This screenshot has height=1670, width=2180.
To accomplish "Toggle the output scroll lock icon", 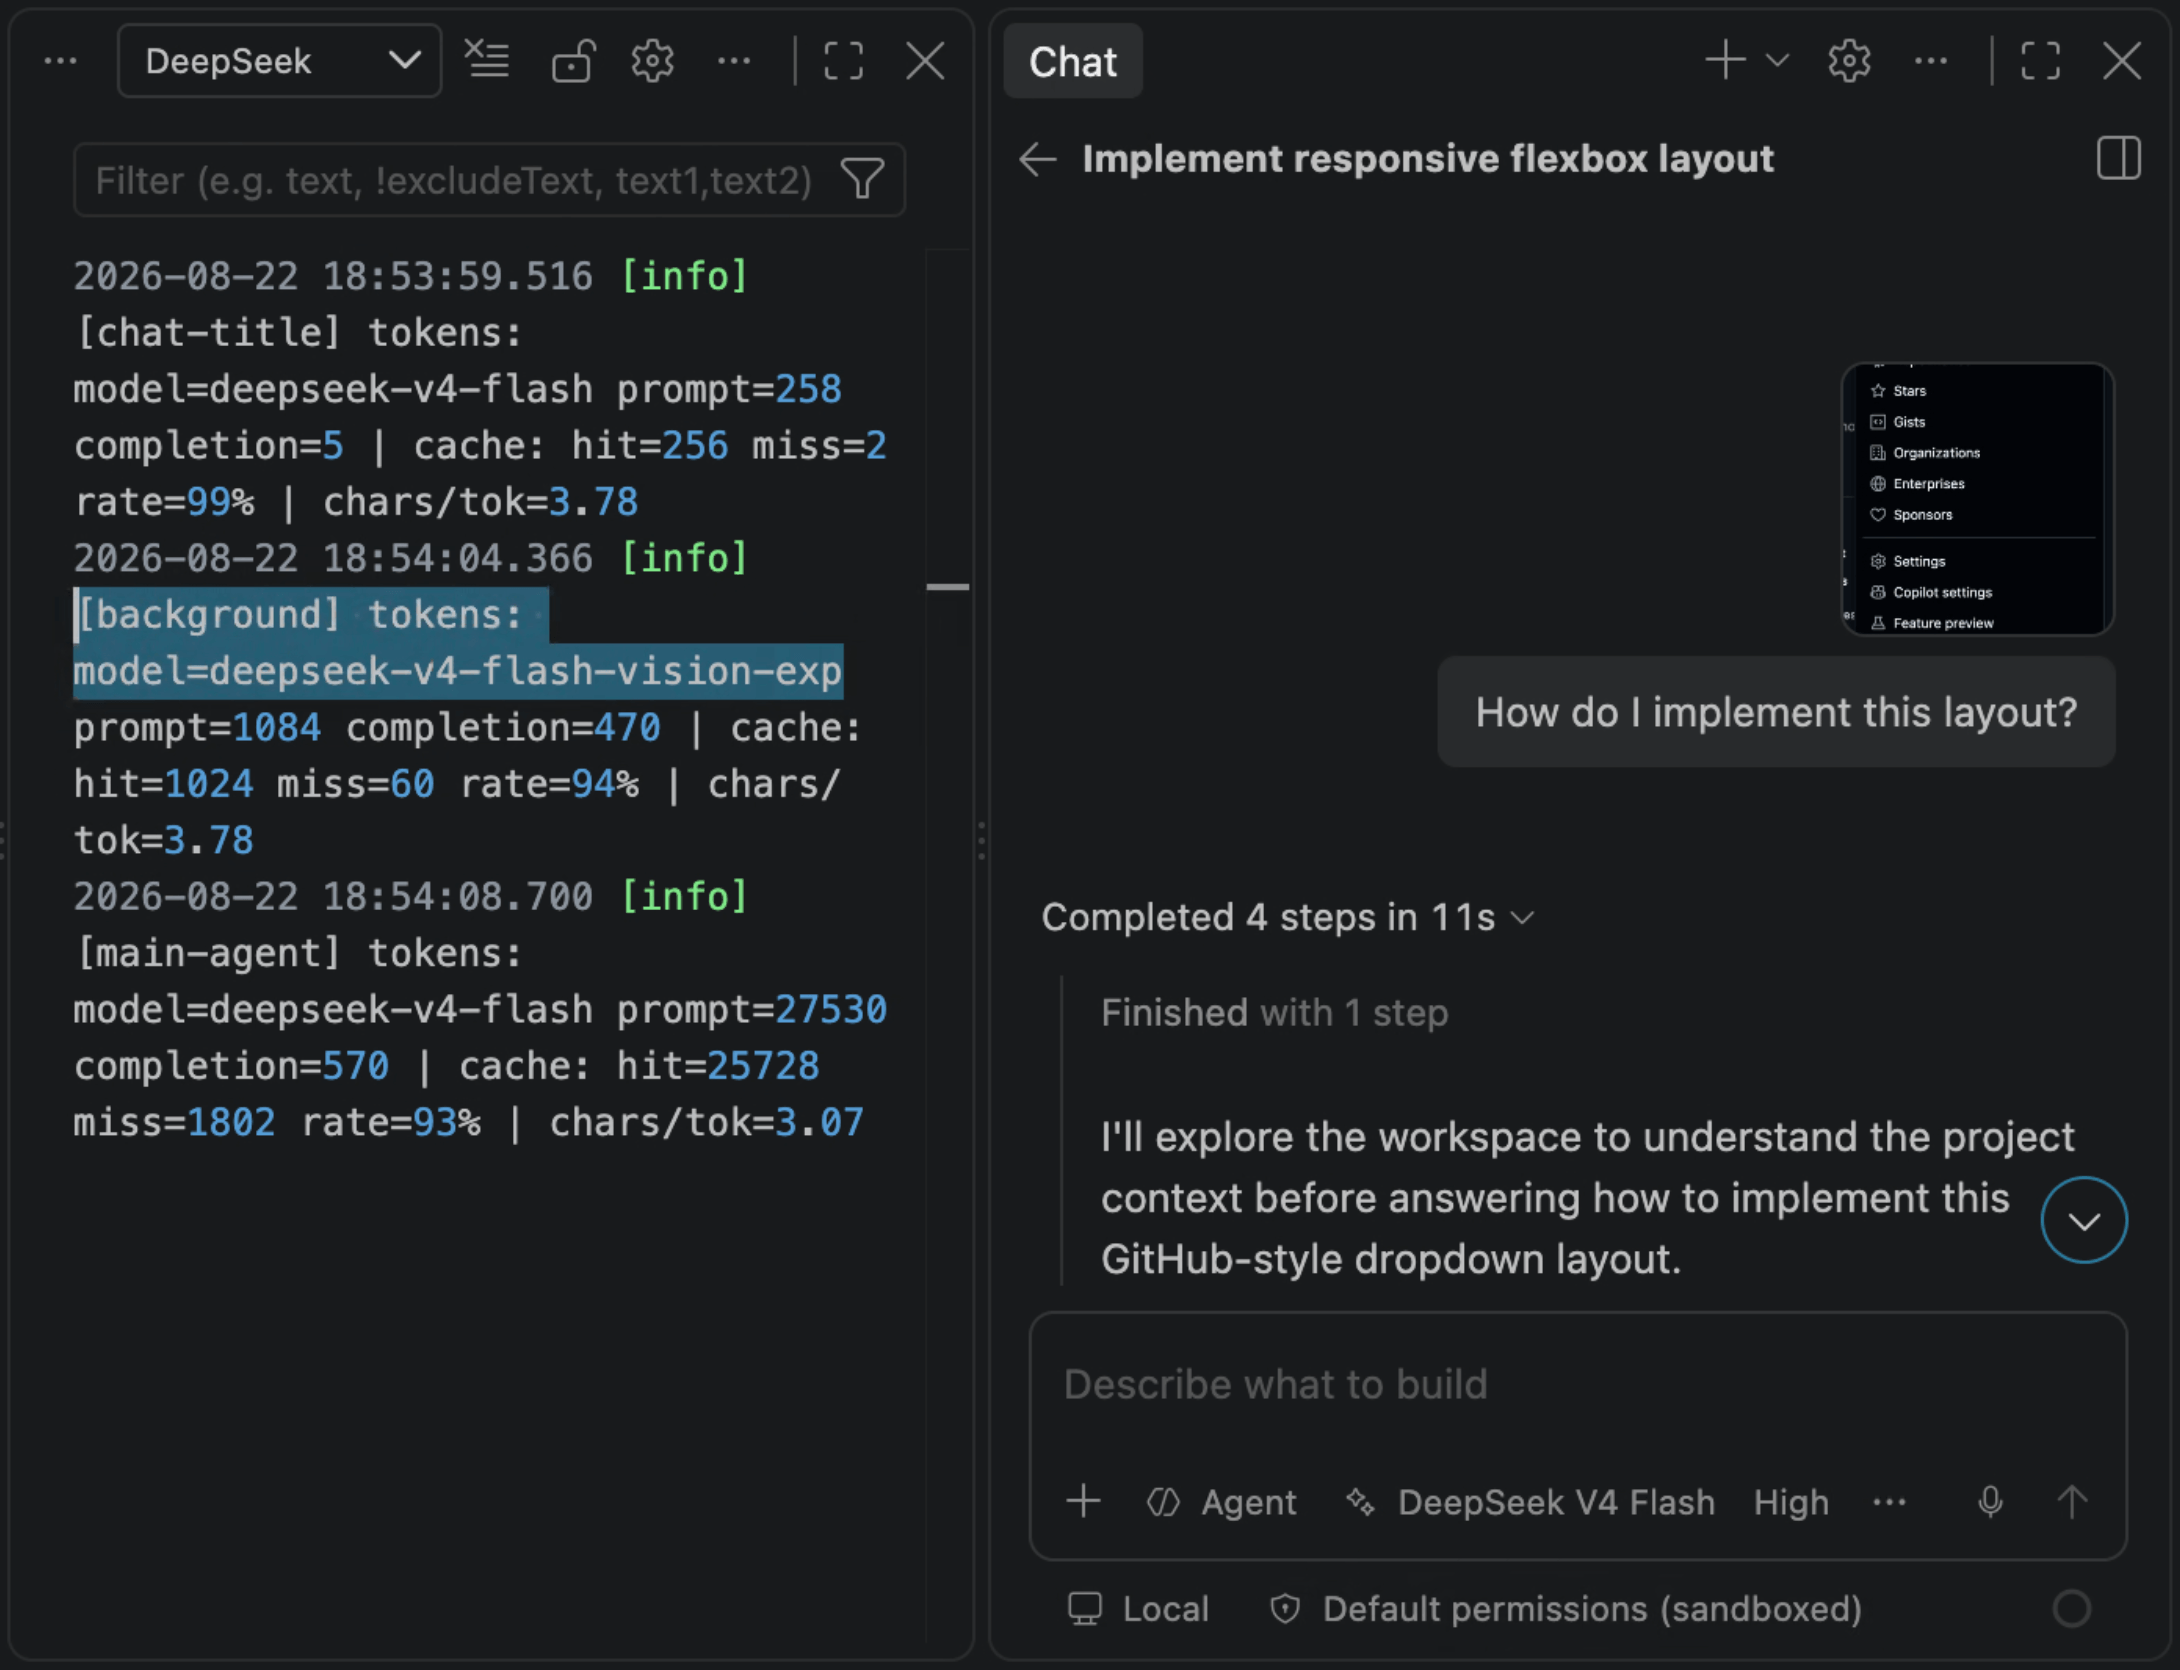I will tap(573, 61).
